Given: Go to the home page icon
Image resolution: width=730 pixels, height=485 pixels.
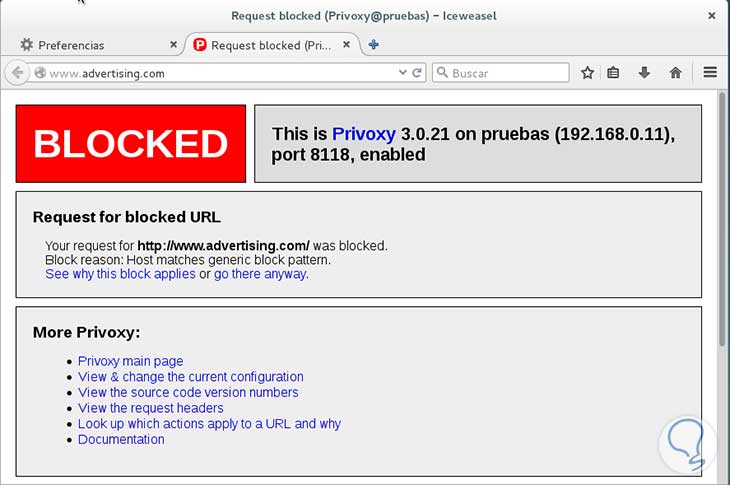Looking at the screenshot, I should click(676, 73).
